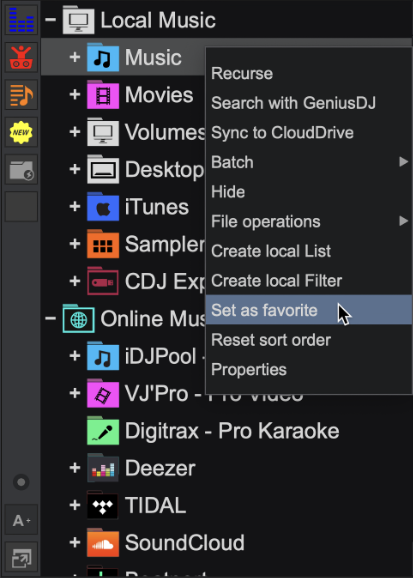413x578 pixels.
Task: Open the orange playlist note sidebar icon
Action: point(21,95)
